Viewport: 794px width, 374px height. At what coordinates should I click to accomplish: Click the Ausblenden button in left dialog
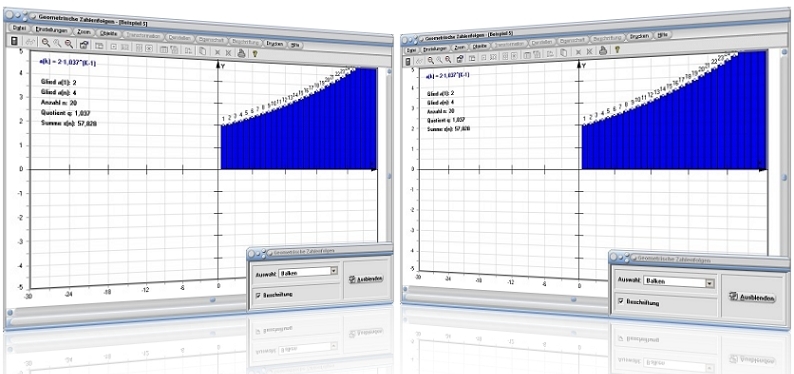366,278
